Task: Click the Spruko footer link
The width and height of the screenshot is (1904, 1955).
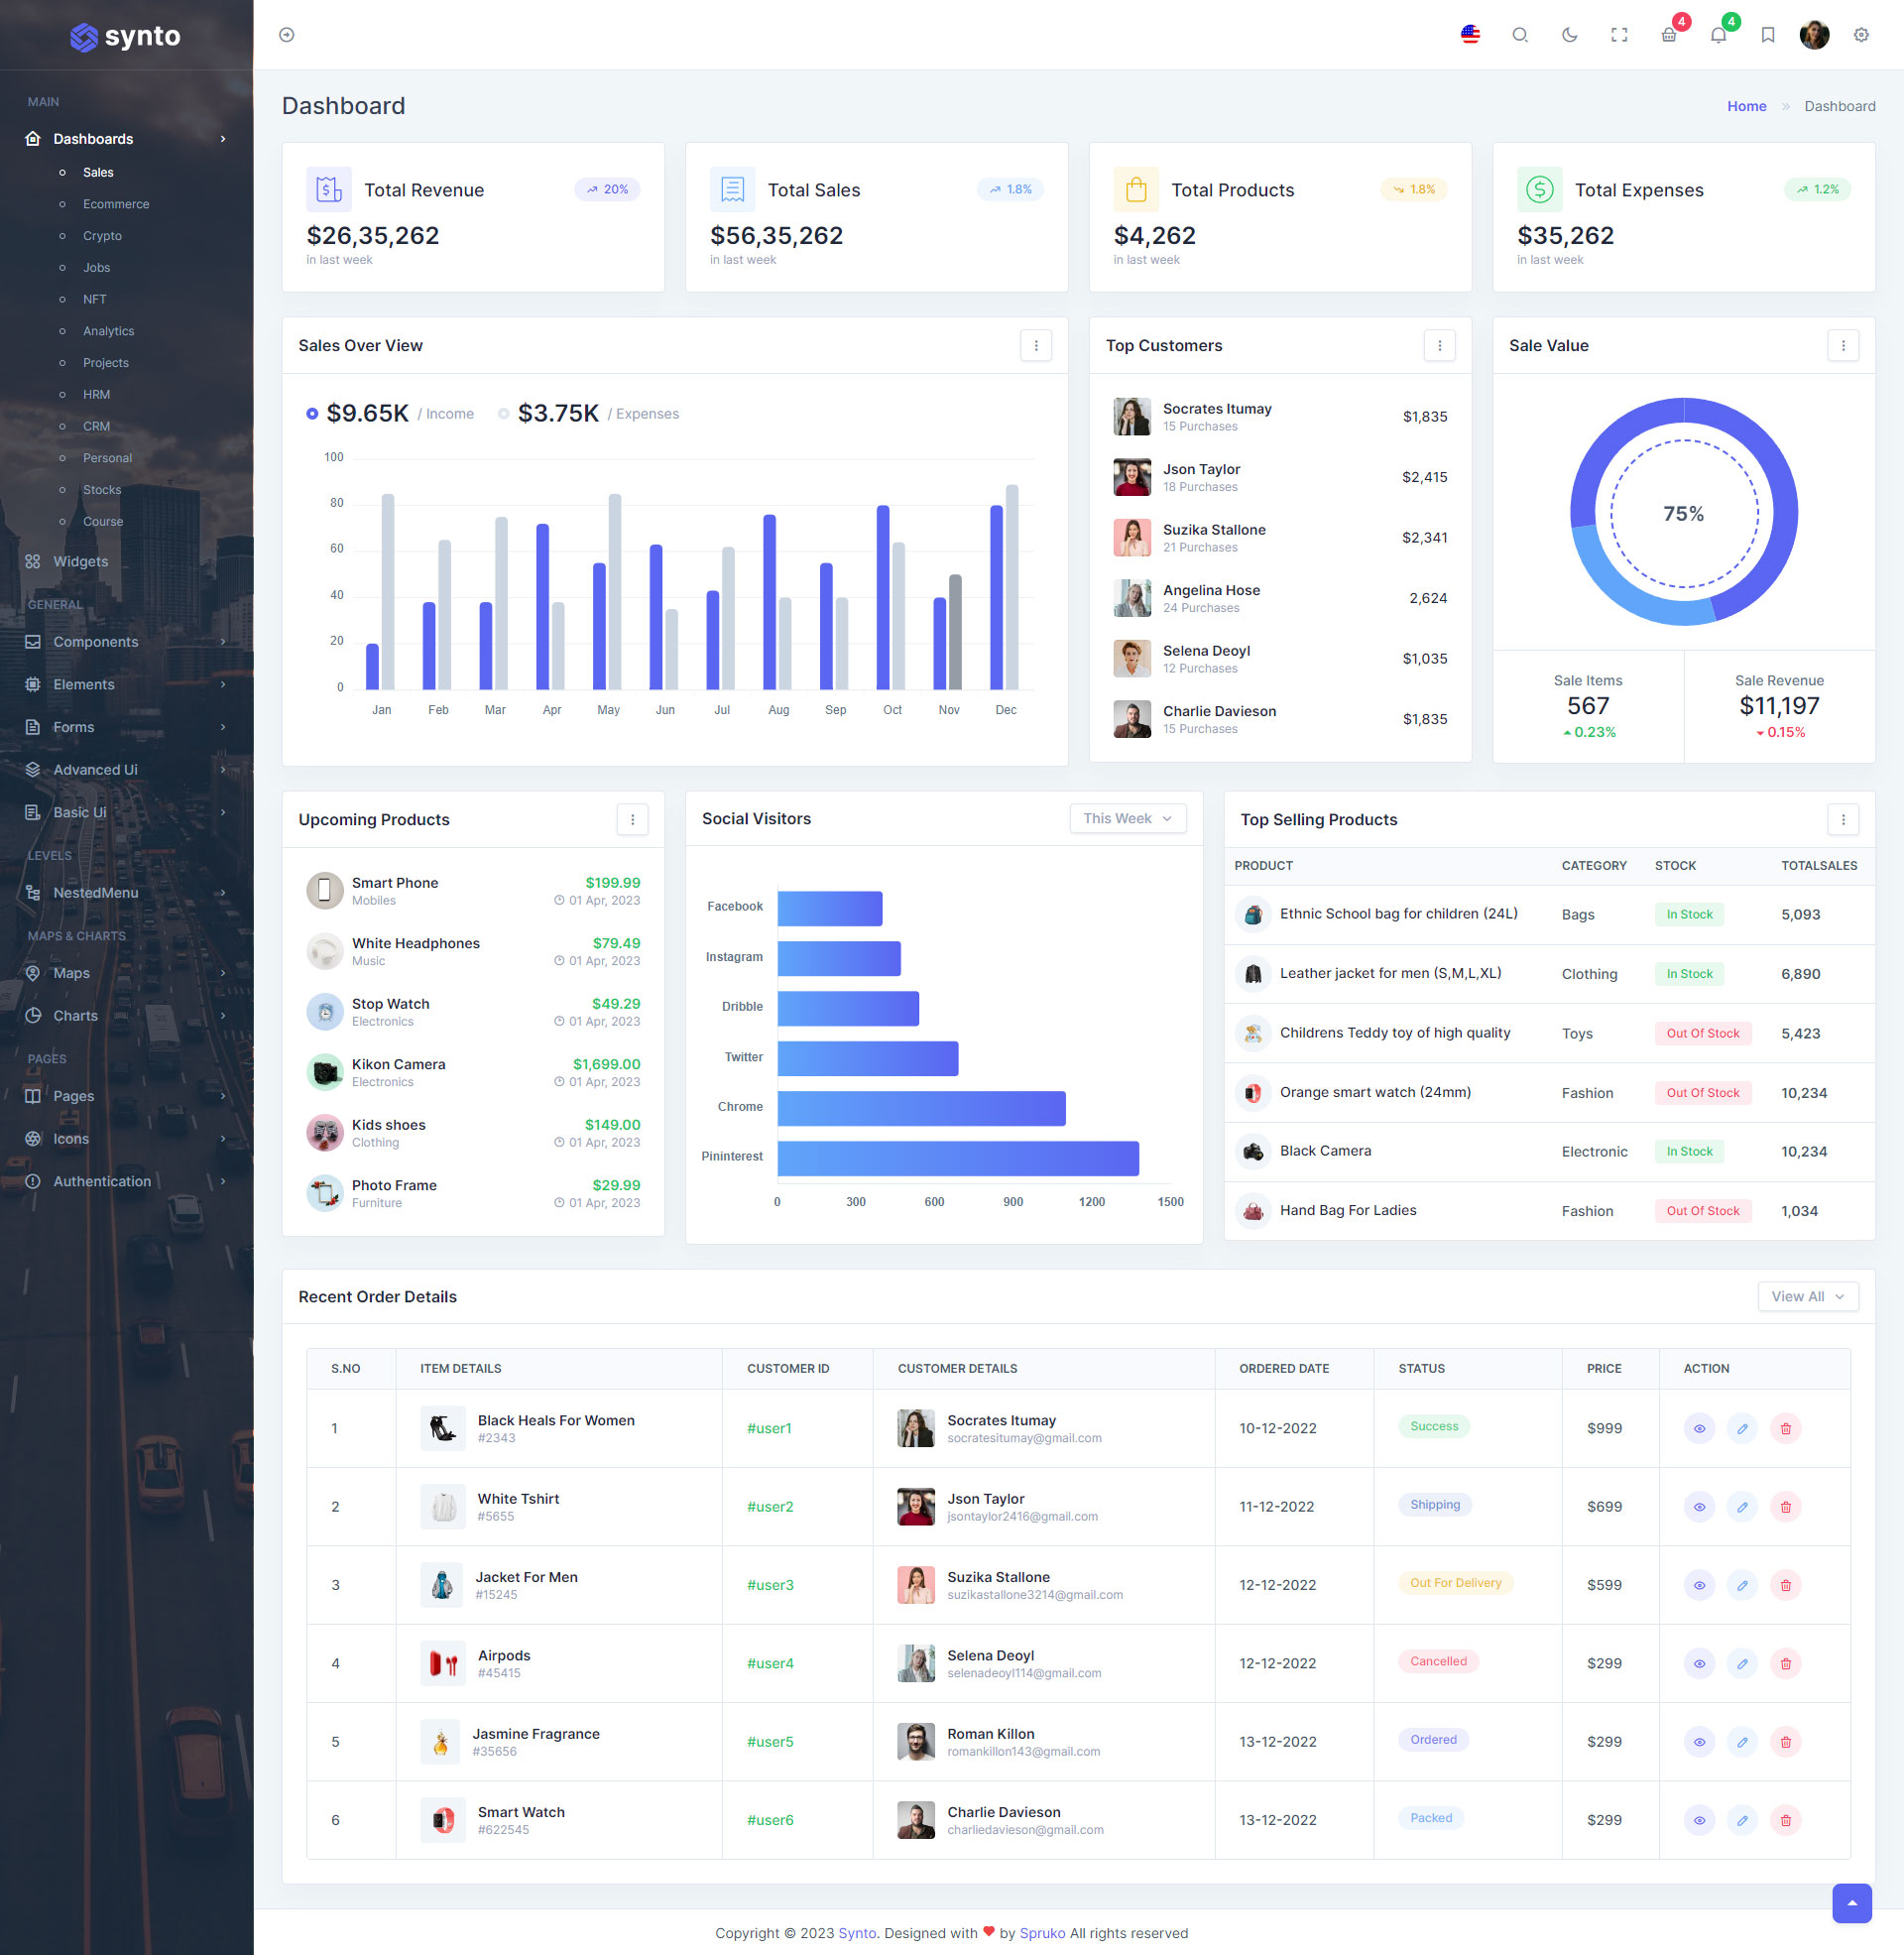Action: click(x=1041, y=1933)
